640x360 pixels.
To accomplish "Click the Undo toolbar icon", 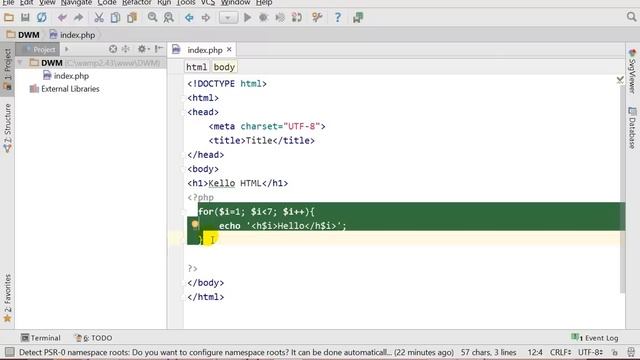I will point(62,18).
